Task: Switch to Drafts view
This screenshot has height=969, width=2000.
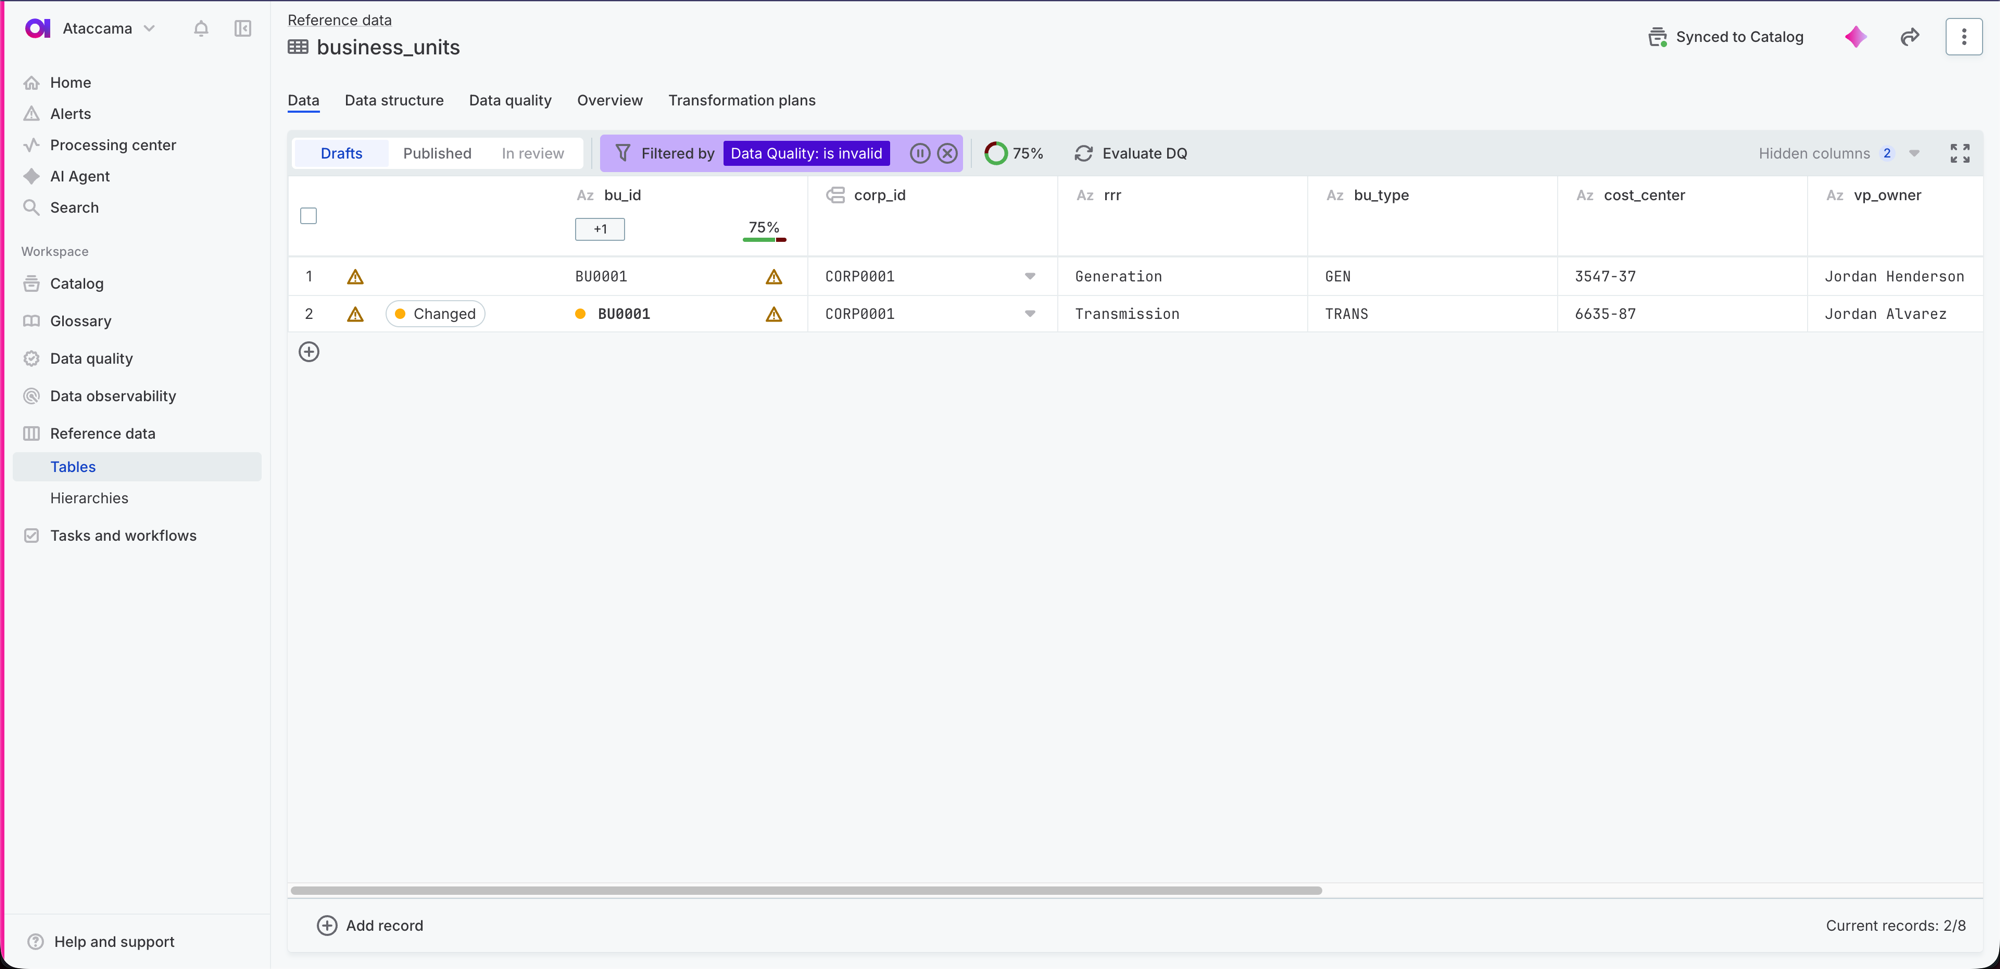Action: point(341,153)
